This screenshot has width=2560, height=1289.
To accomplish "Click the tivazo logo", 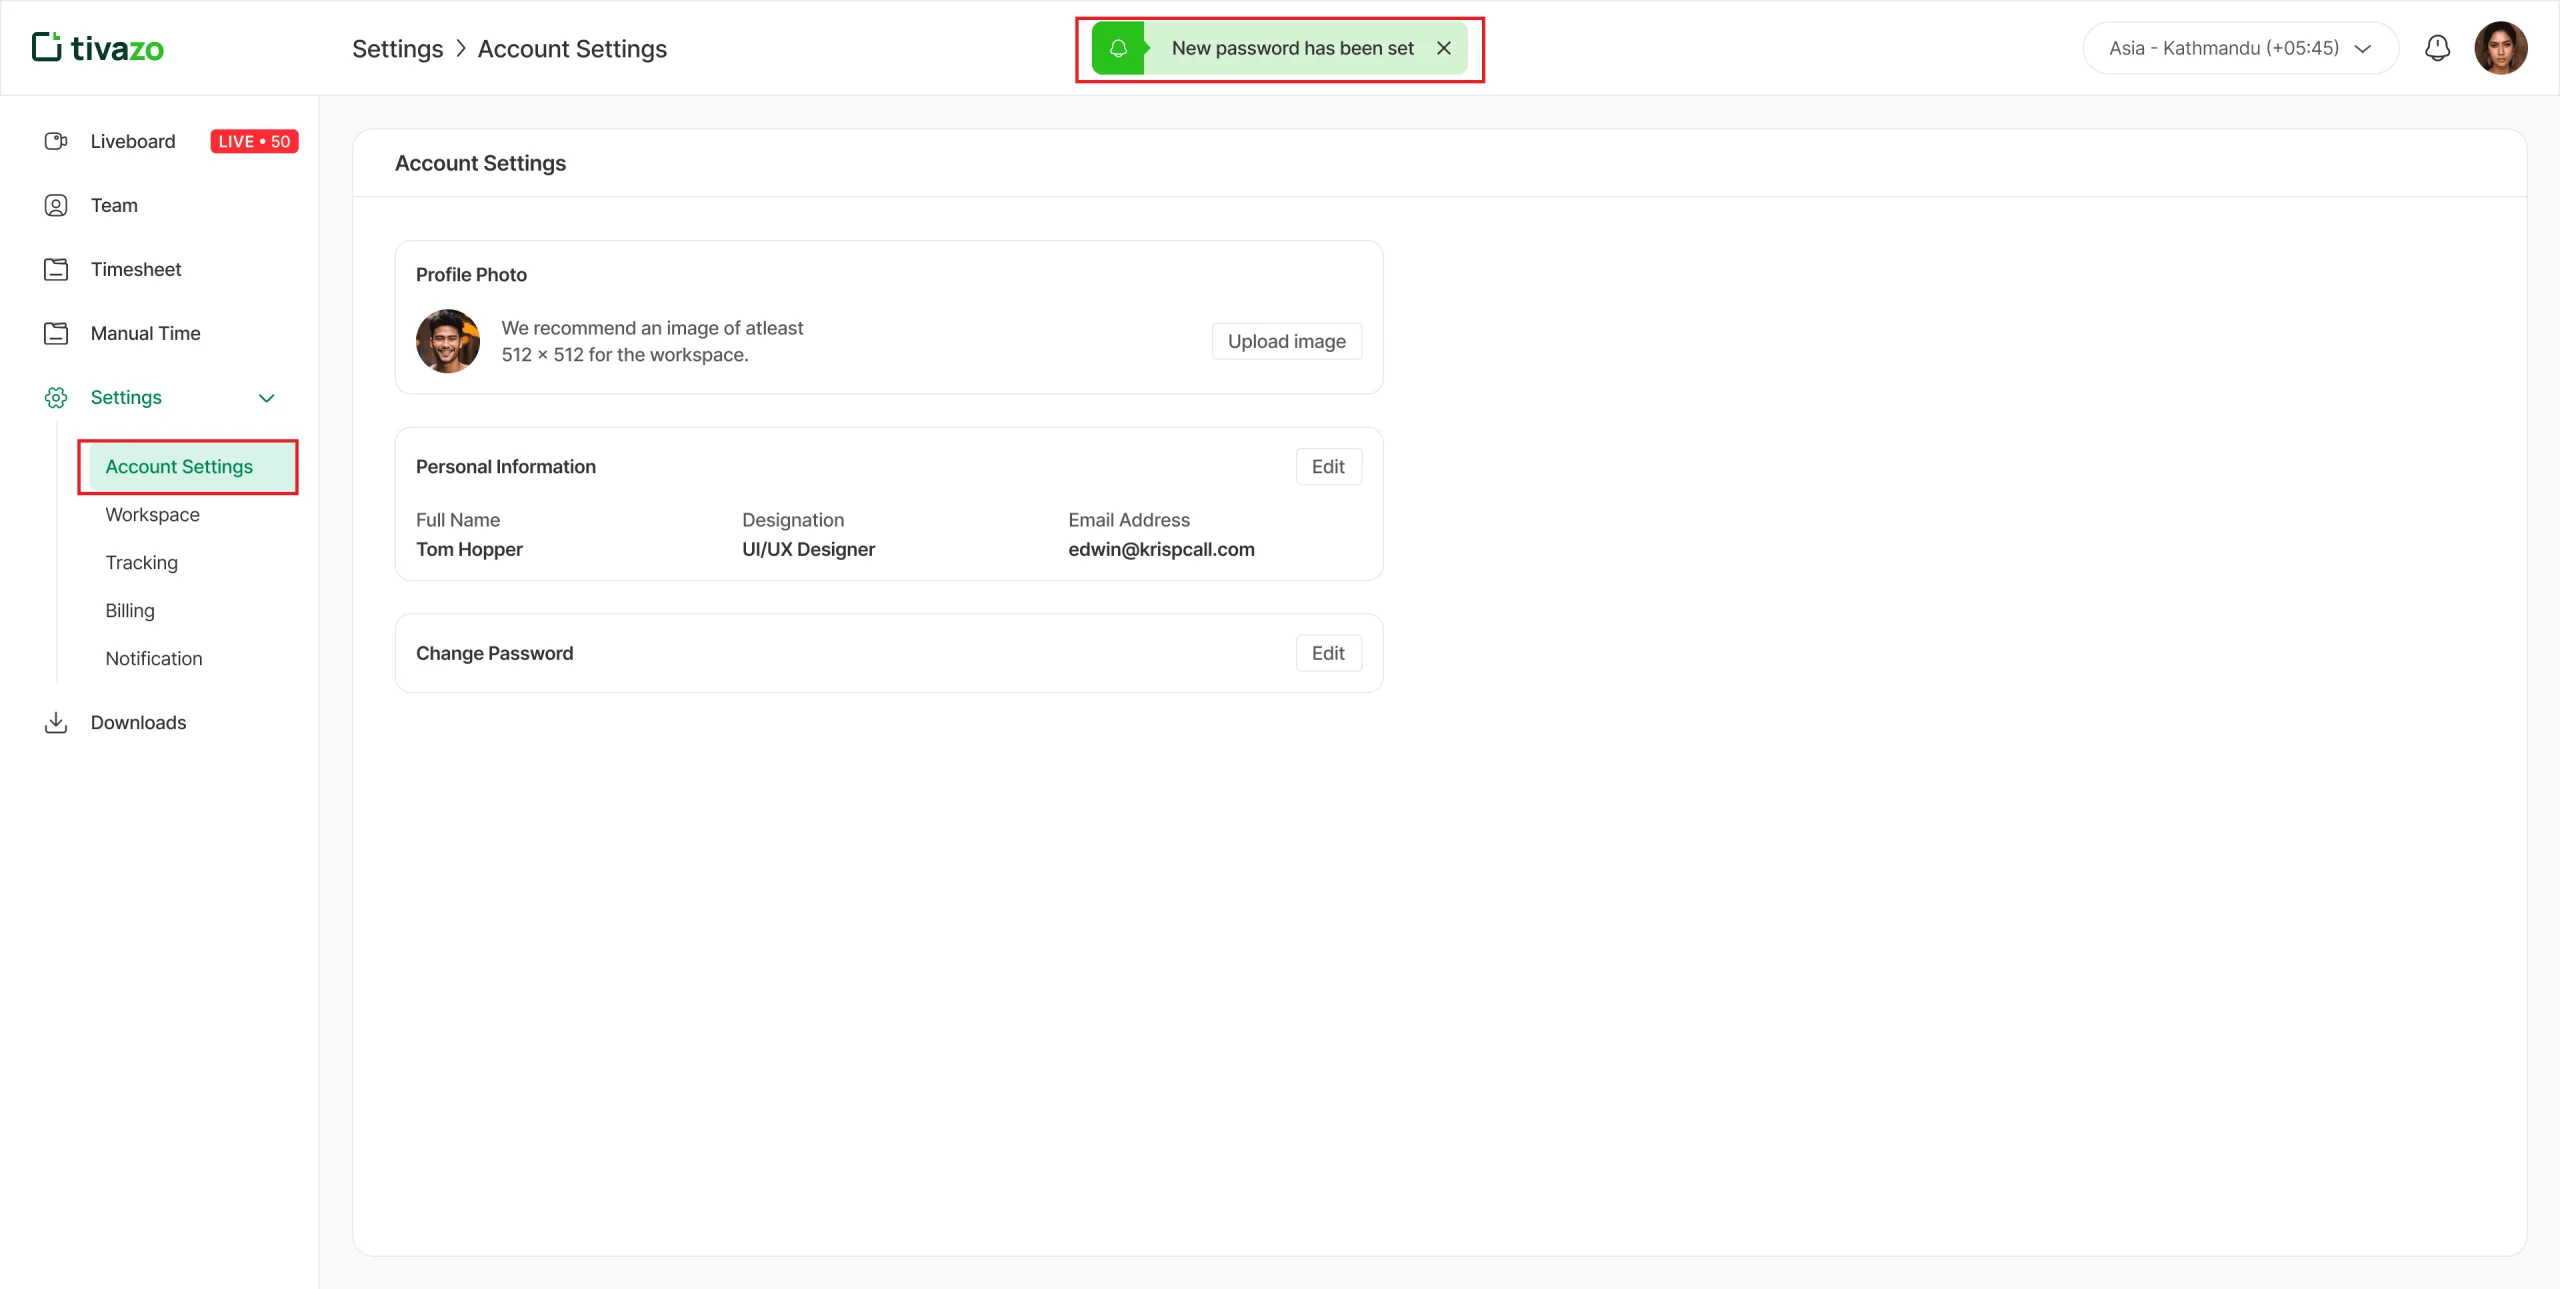I will (98, 48).
